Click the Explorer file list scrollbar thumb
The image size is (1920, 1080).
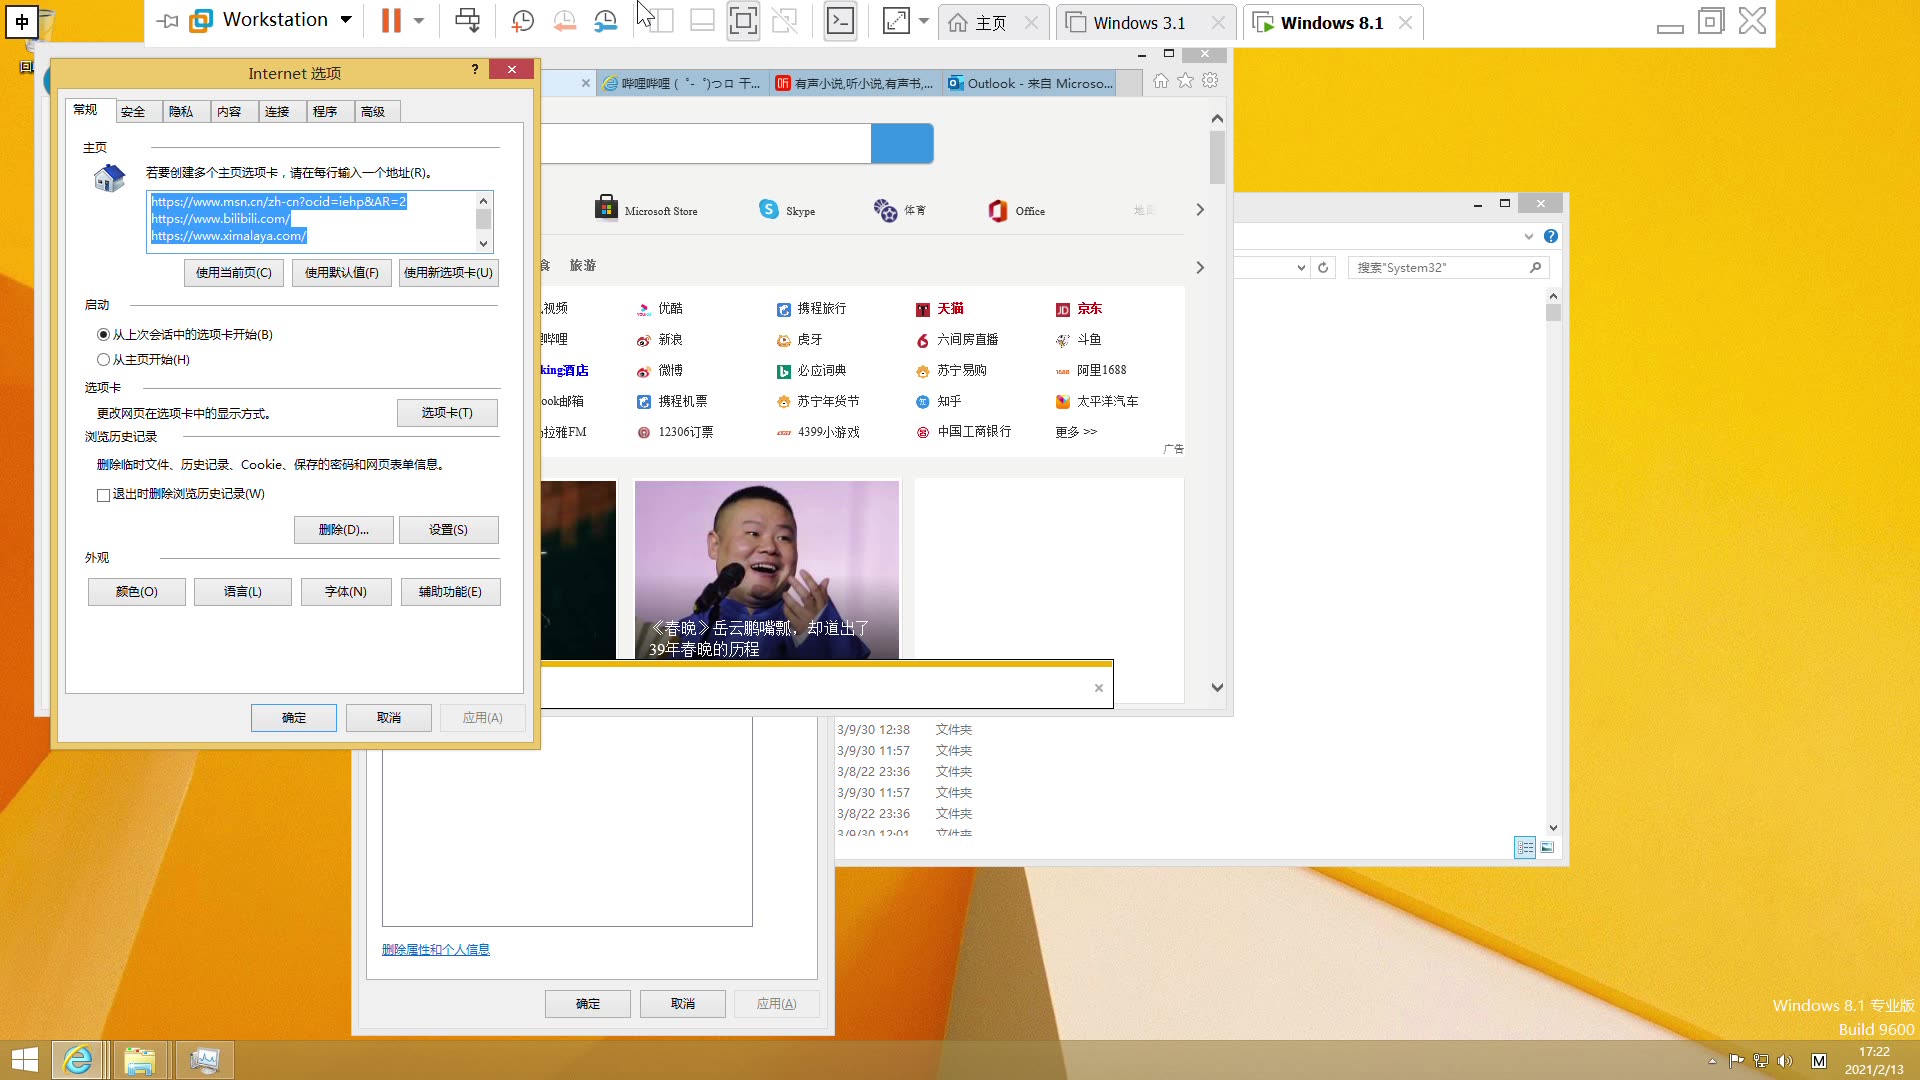click(1553, 313)
